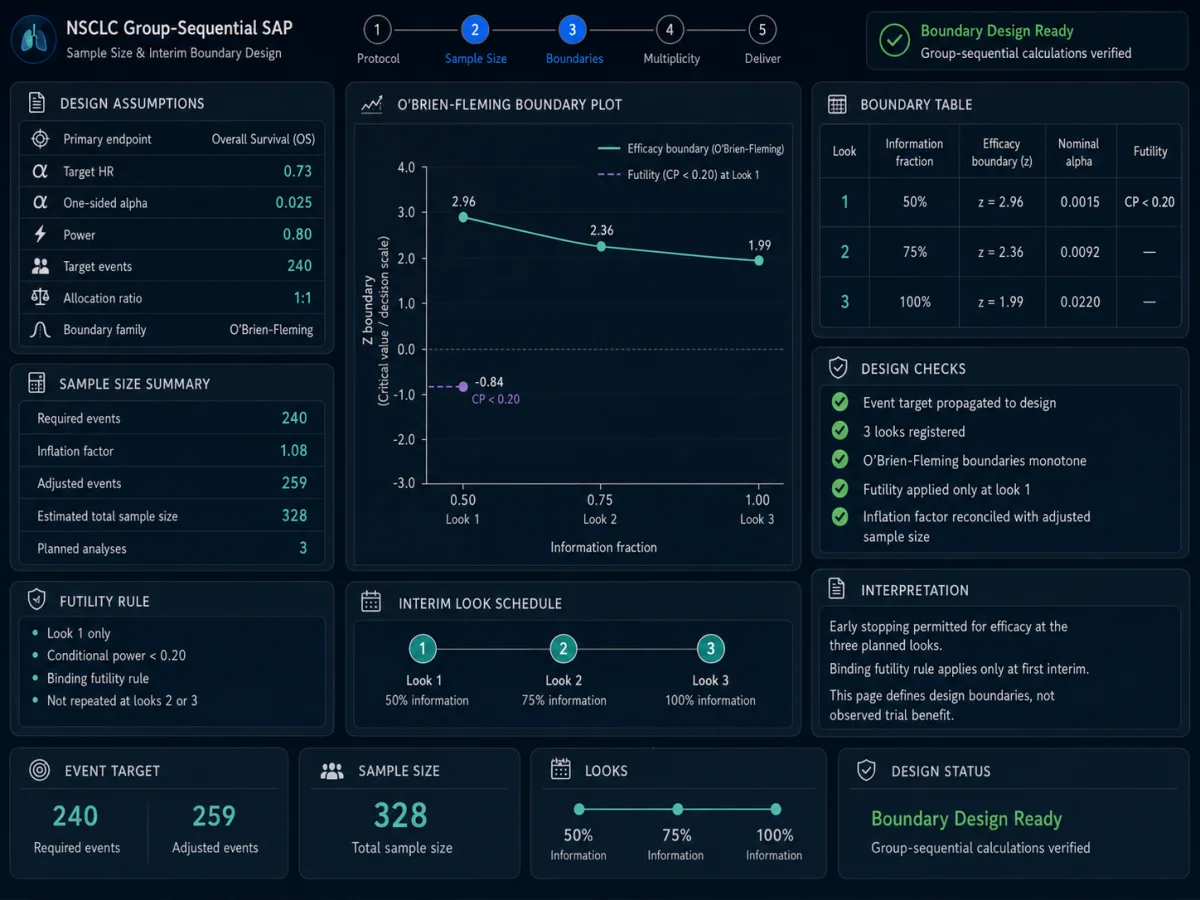Select the Look 2 node in schedule
This screenshot has width=1200, height=900.
point(563,649)
